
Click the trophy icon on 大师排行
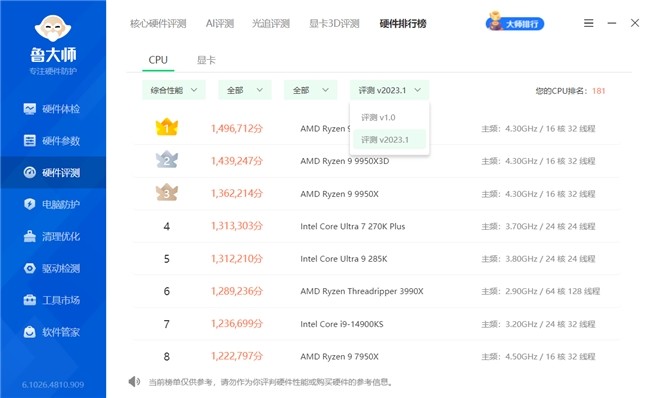(x=495, y=22)
